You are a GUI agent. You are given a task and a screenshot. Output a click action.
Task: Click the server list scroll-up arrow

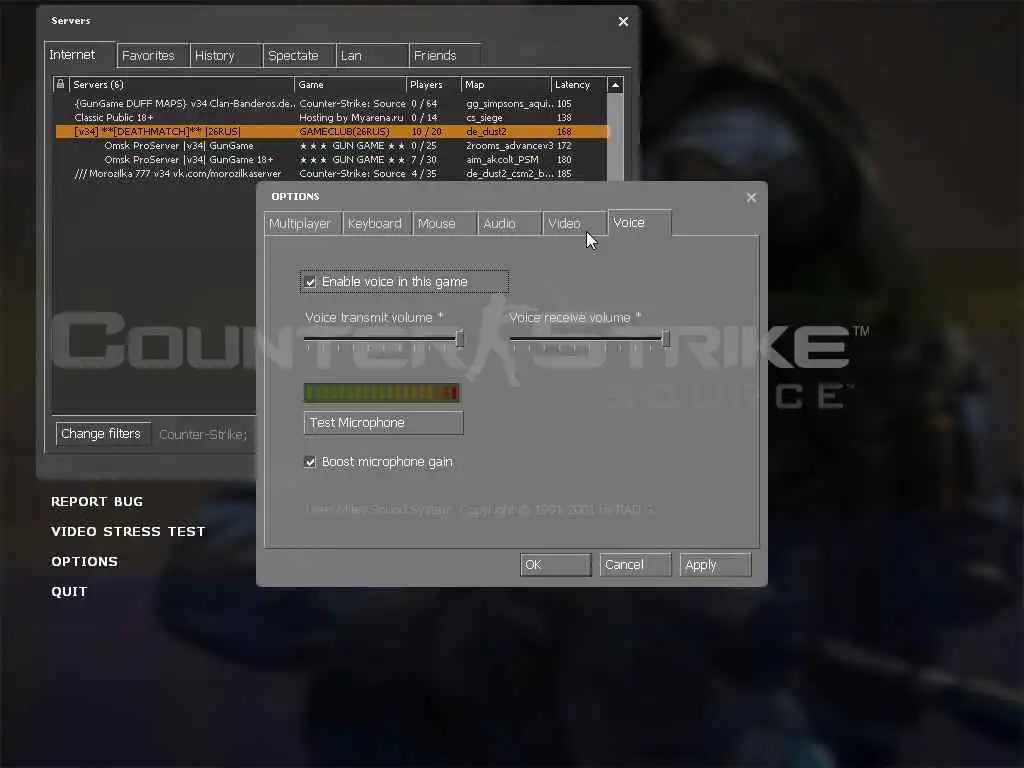click(x=615, y=85)
